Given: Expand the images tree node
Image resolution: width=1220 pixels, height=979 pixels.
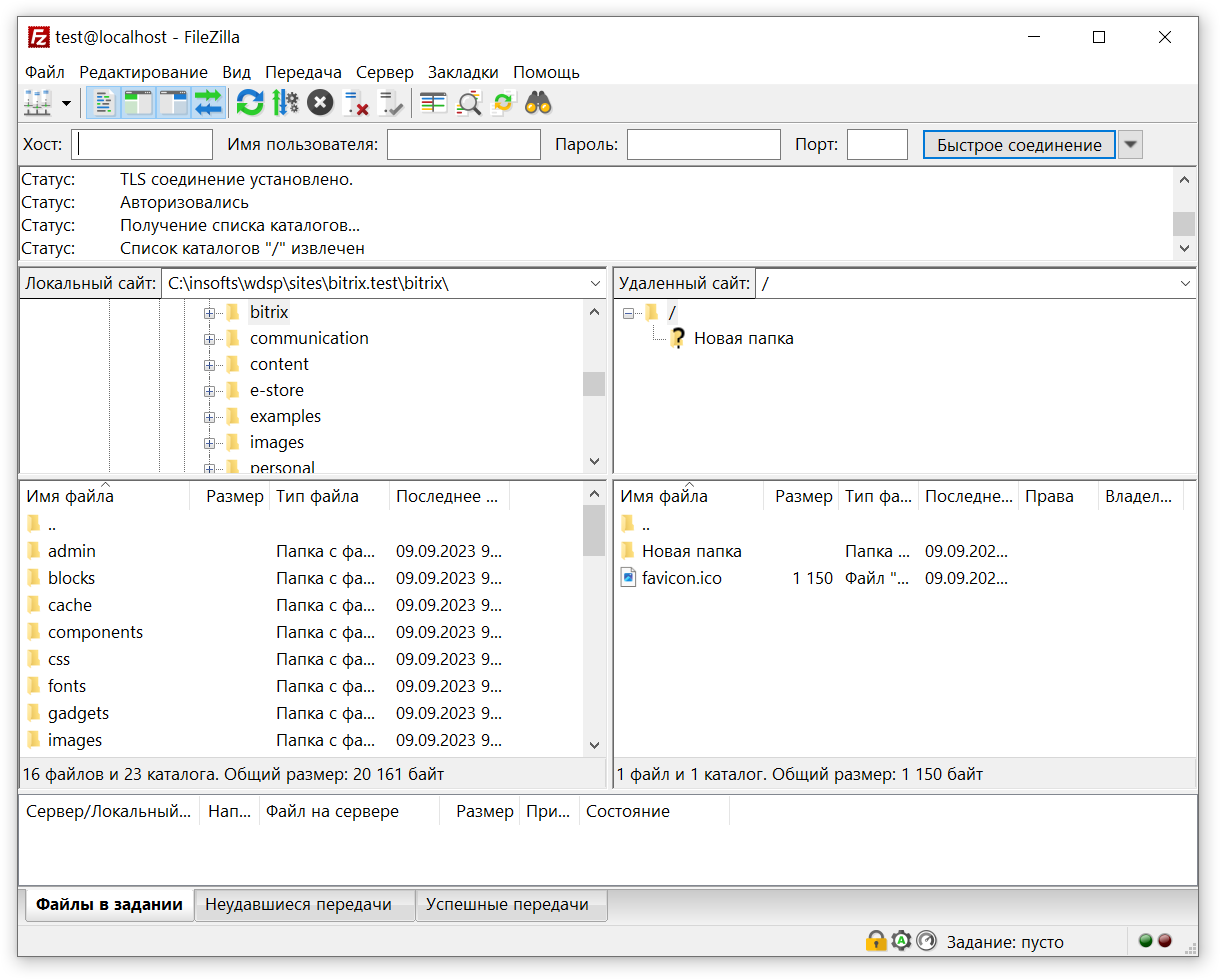Looking at the screenshot, I should click(210, 443).
